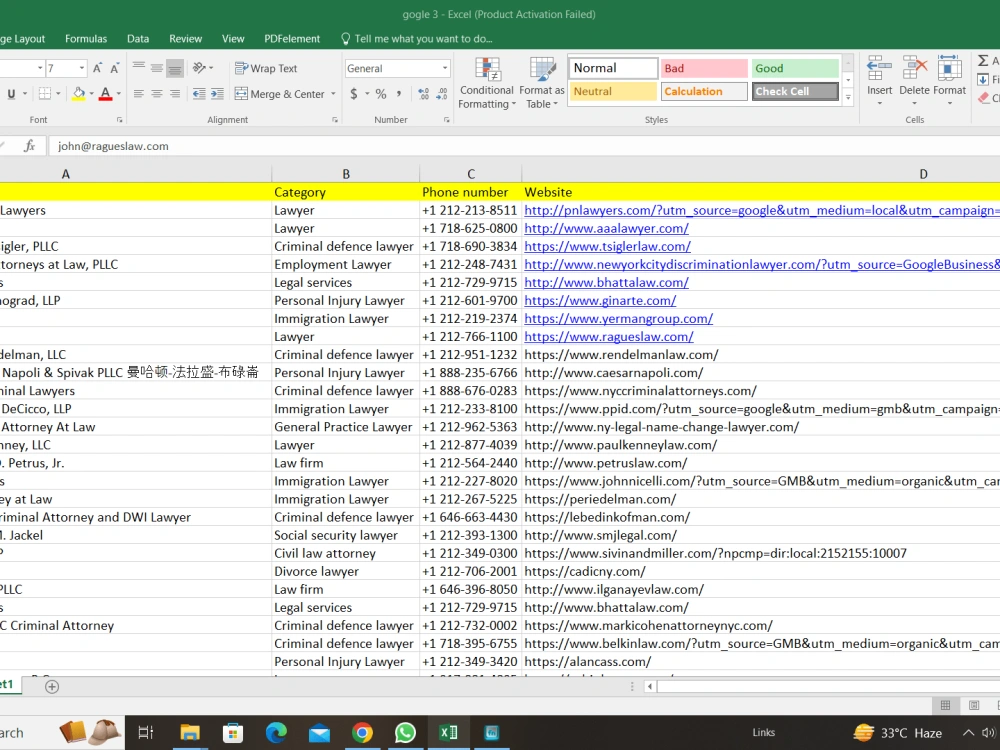
Task: Open Microsoft Edge from taskbar
Action: click(x=276, y=732)
